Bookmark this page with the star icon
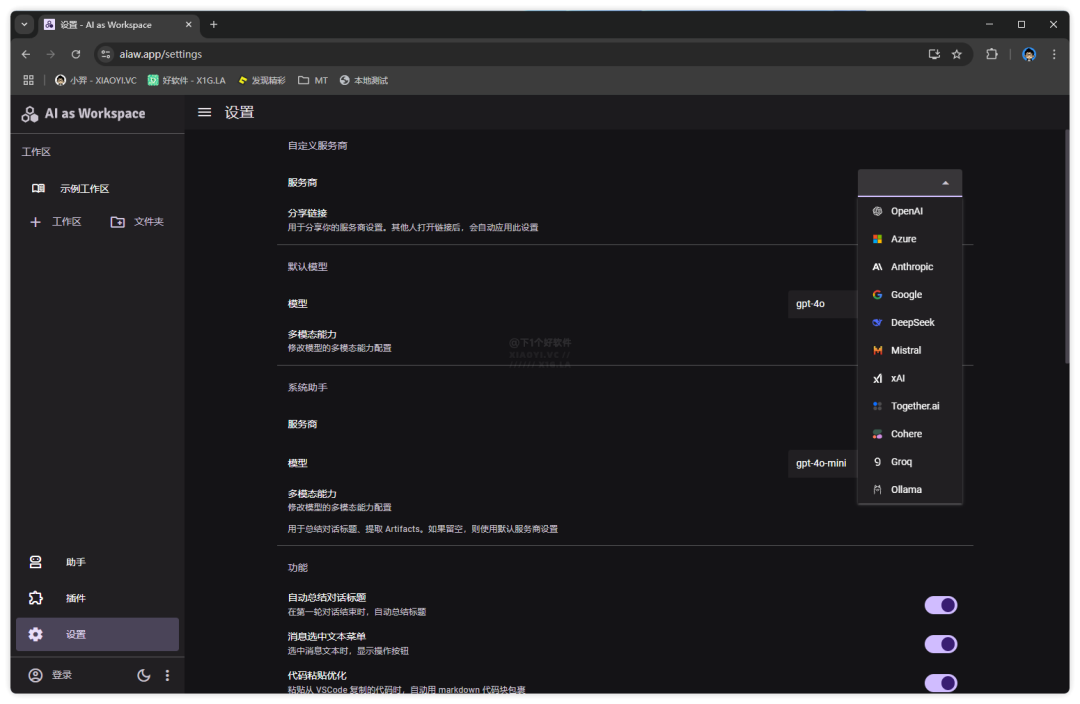The image size is (1080, 704). click(956, 54)
